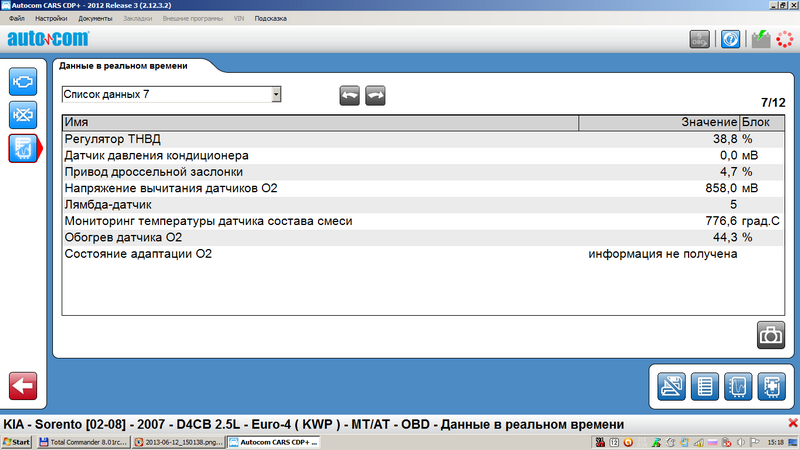Switch to 2013-06-12_150138.png taskbar button
Screen dimensions: 800x450
179,442
